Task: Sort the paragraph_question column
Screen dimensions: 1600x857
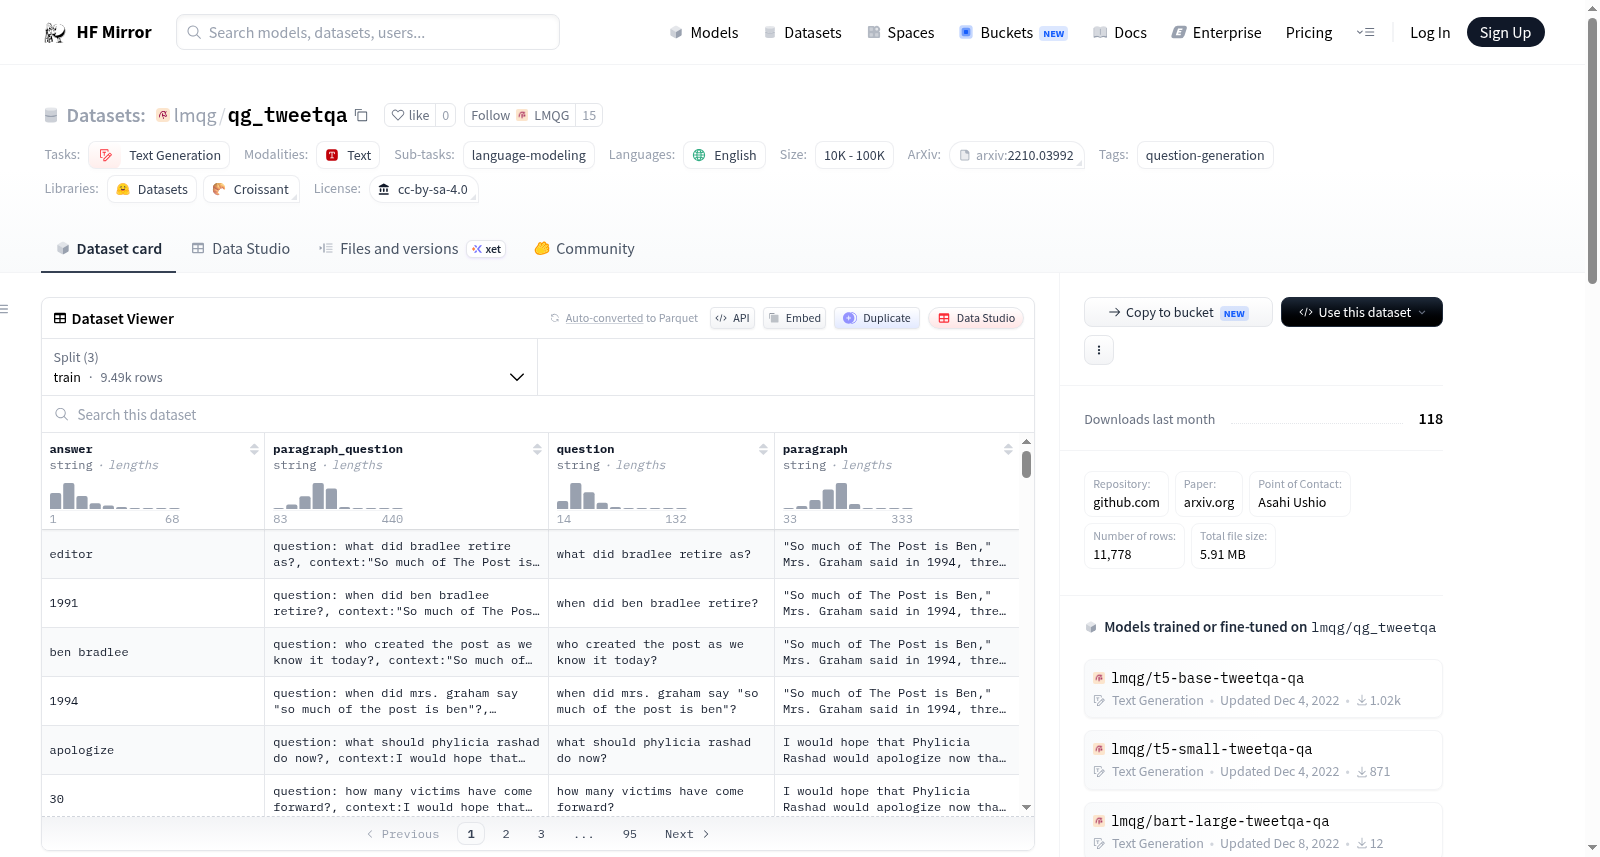Action: pyautogui.click(x=537, y=450)
